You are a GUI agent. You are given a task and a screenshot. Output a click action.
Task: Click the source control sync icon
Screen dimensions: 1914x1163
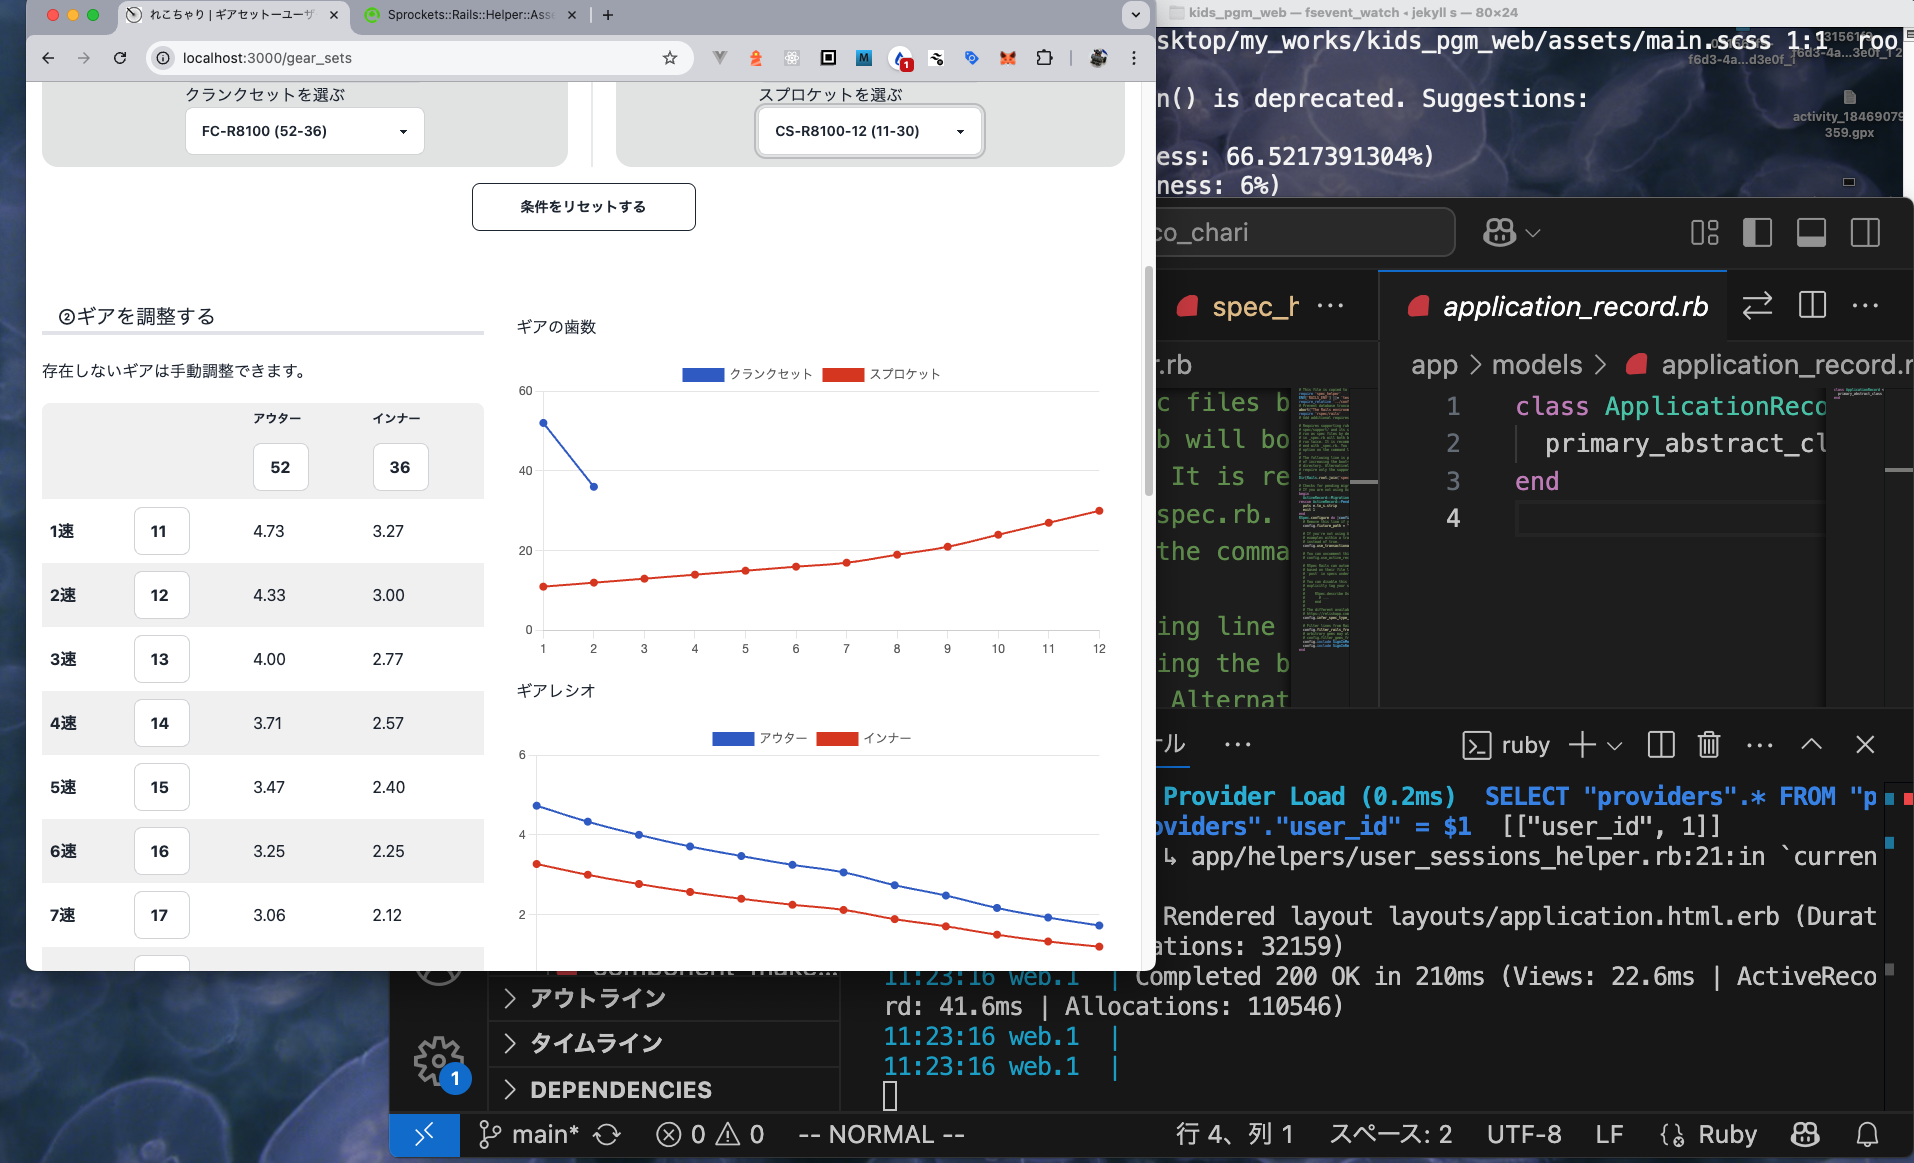click(607, 1135)
